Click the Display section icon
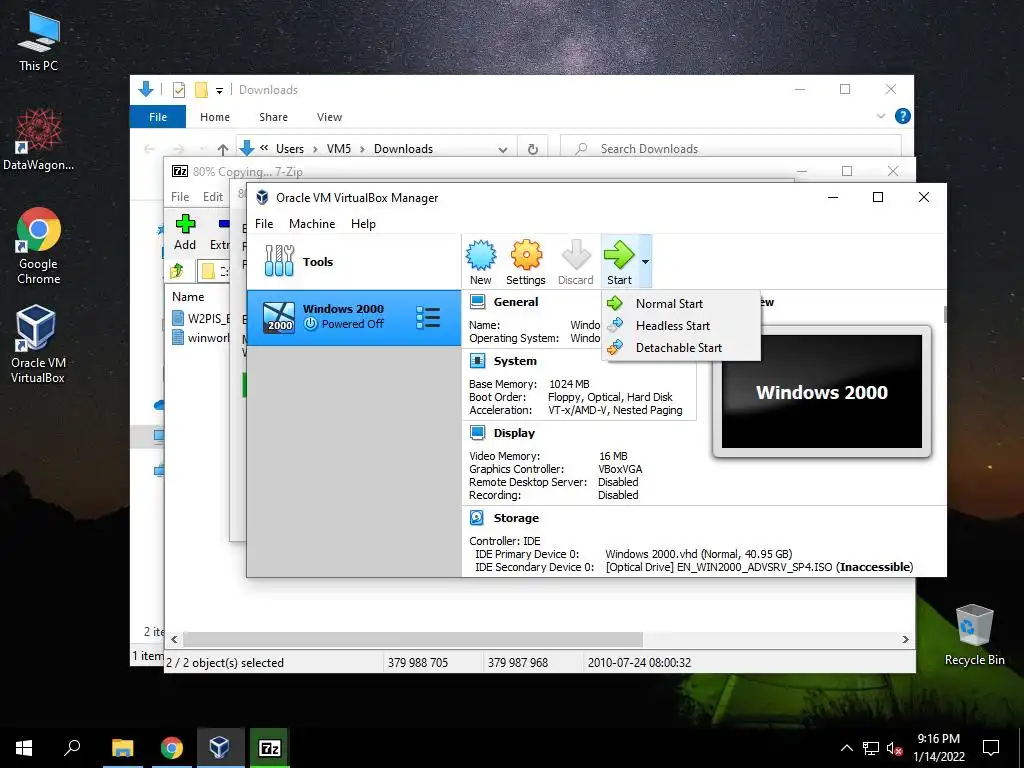The width and height of the screenshot is (1024, 768). click(x=477, y=433)
